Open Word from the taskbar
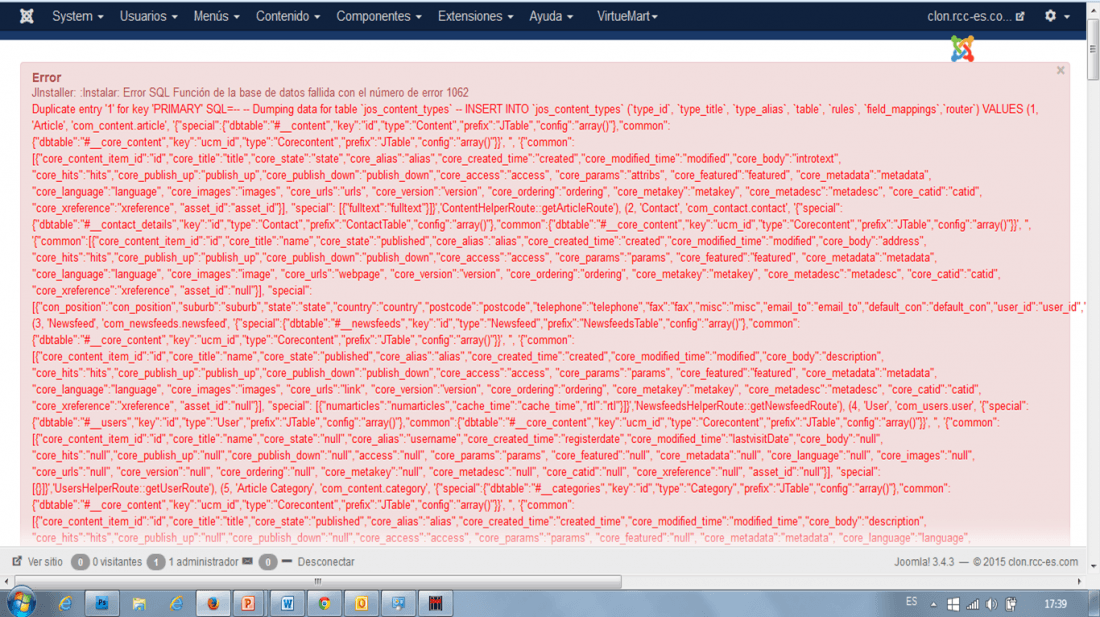Screen dimensions: 1100x617 [x=287, y=603]
